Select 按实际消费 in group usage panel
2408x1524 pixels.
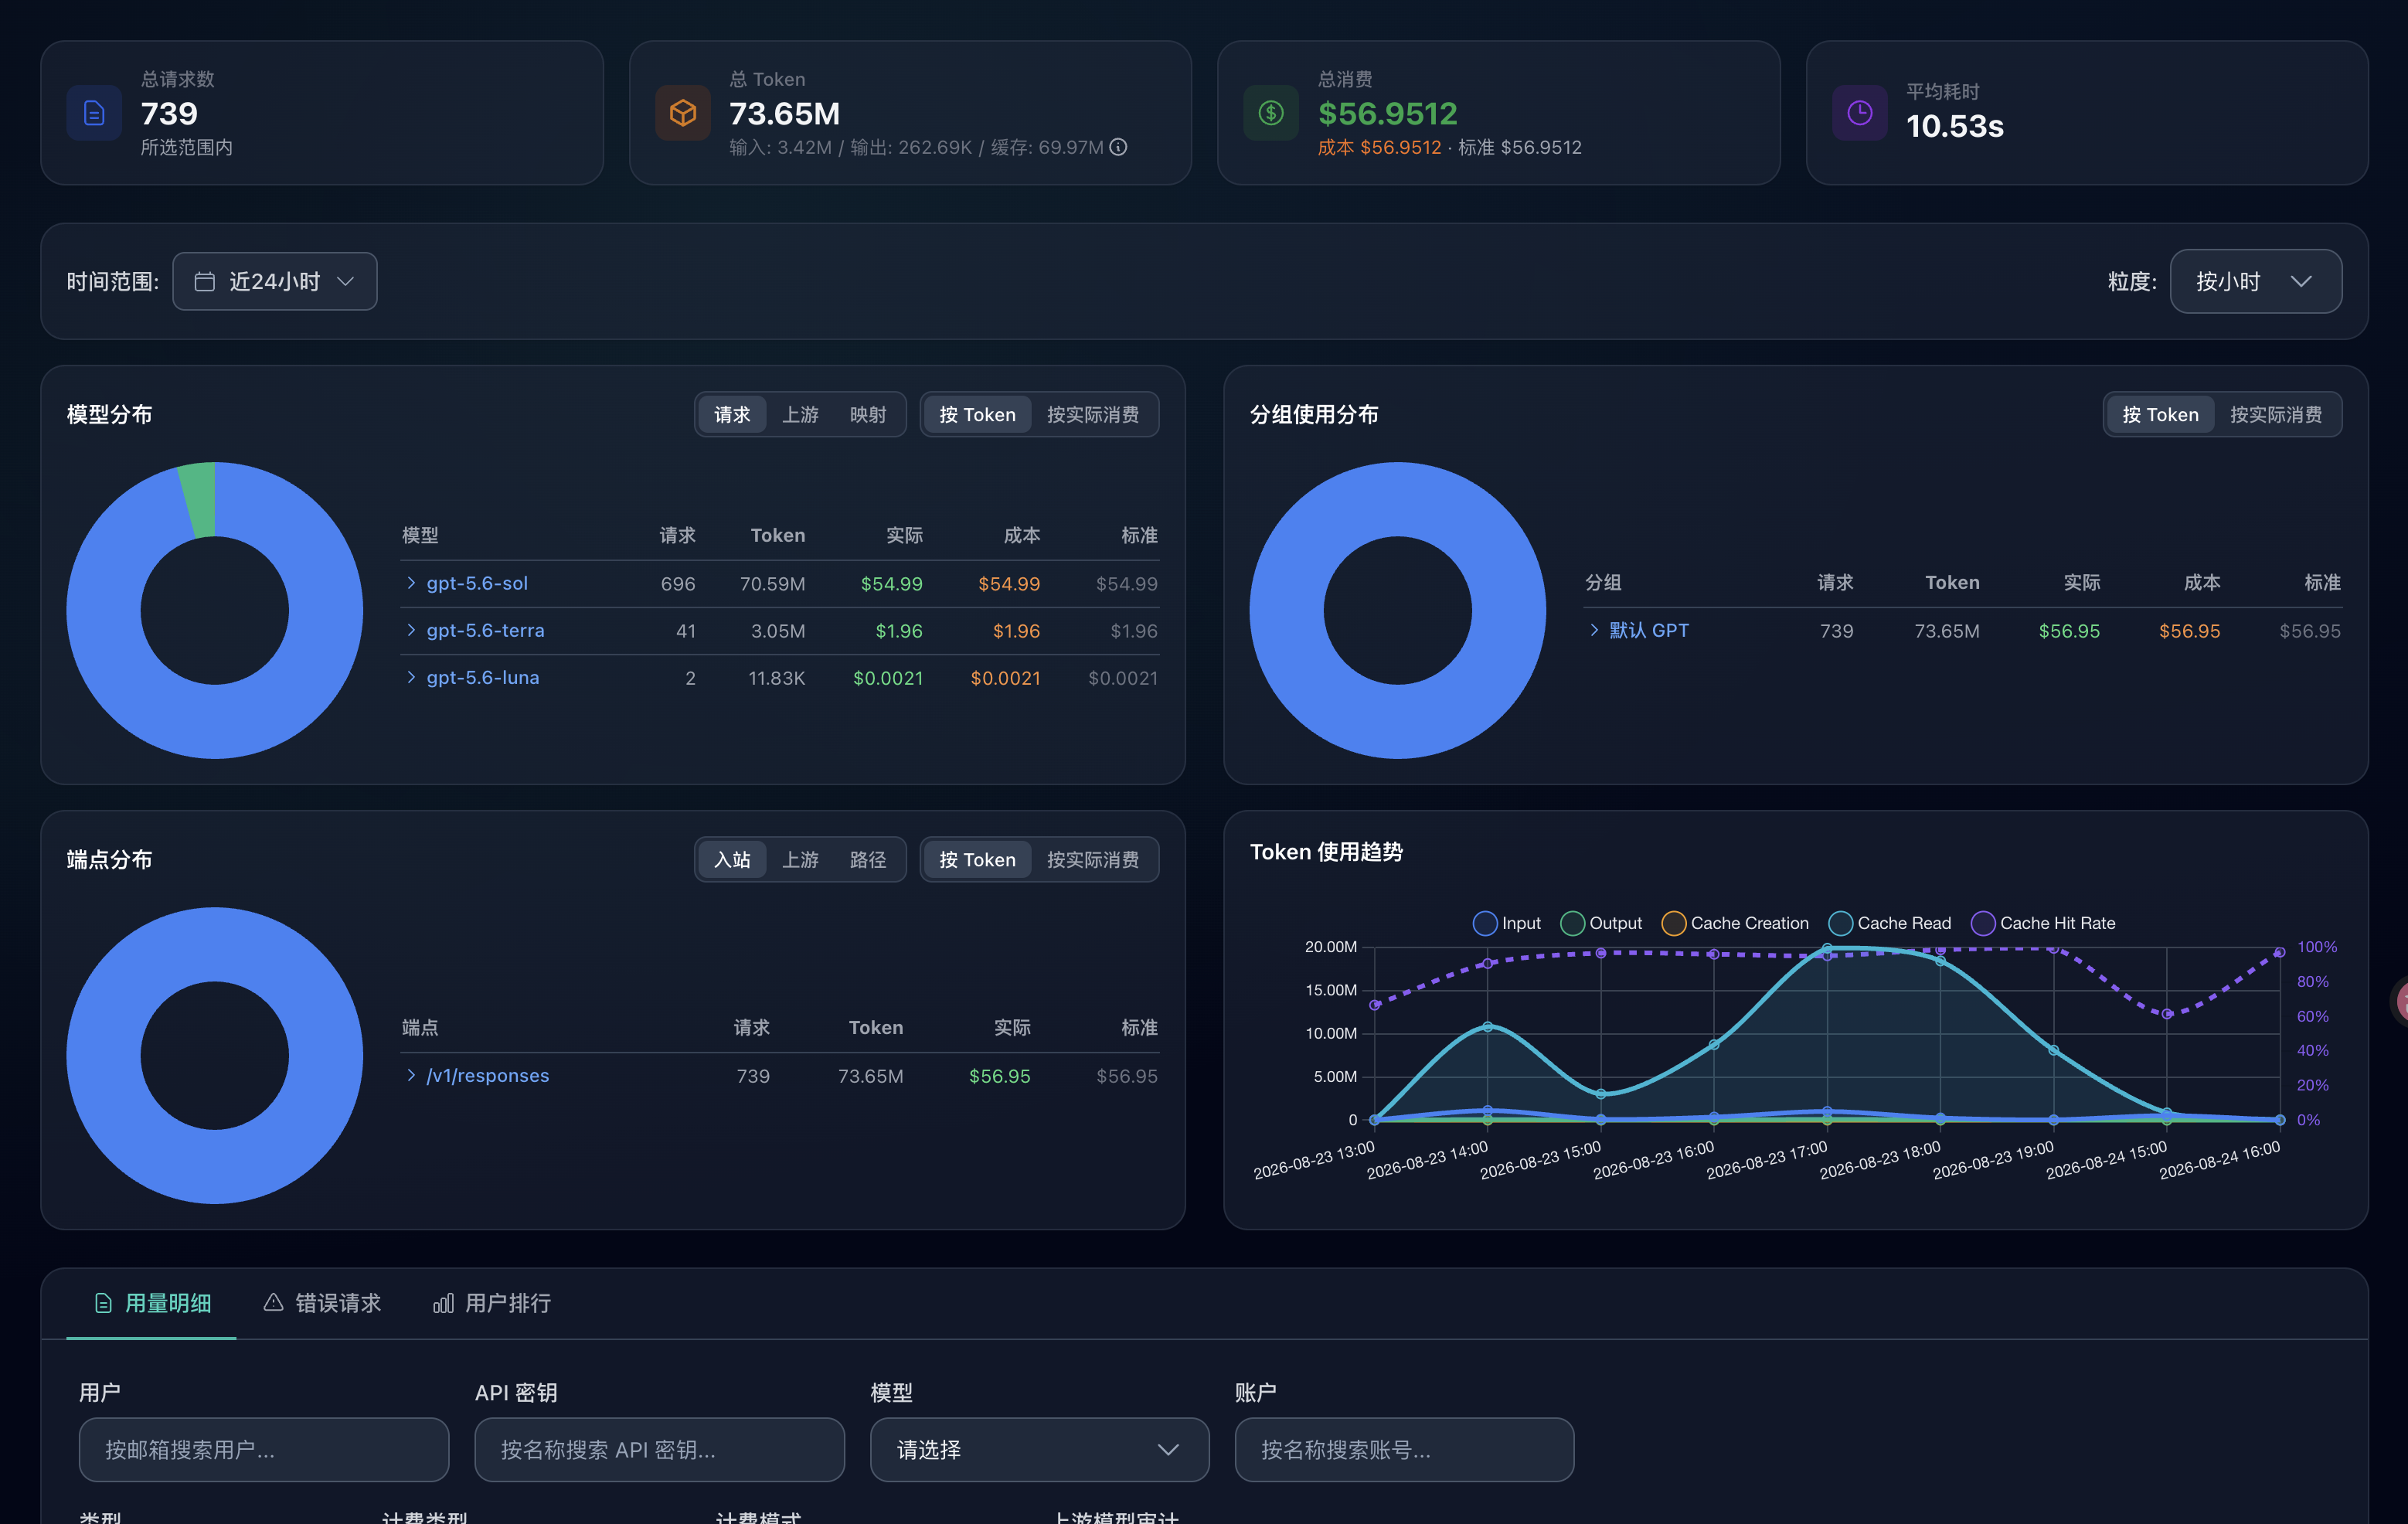(2276, 414)
